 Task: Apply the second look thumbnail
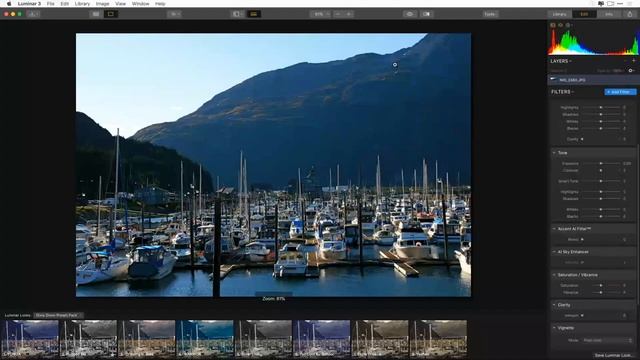point(88,339)
